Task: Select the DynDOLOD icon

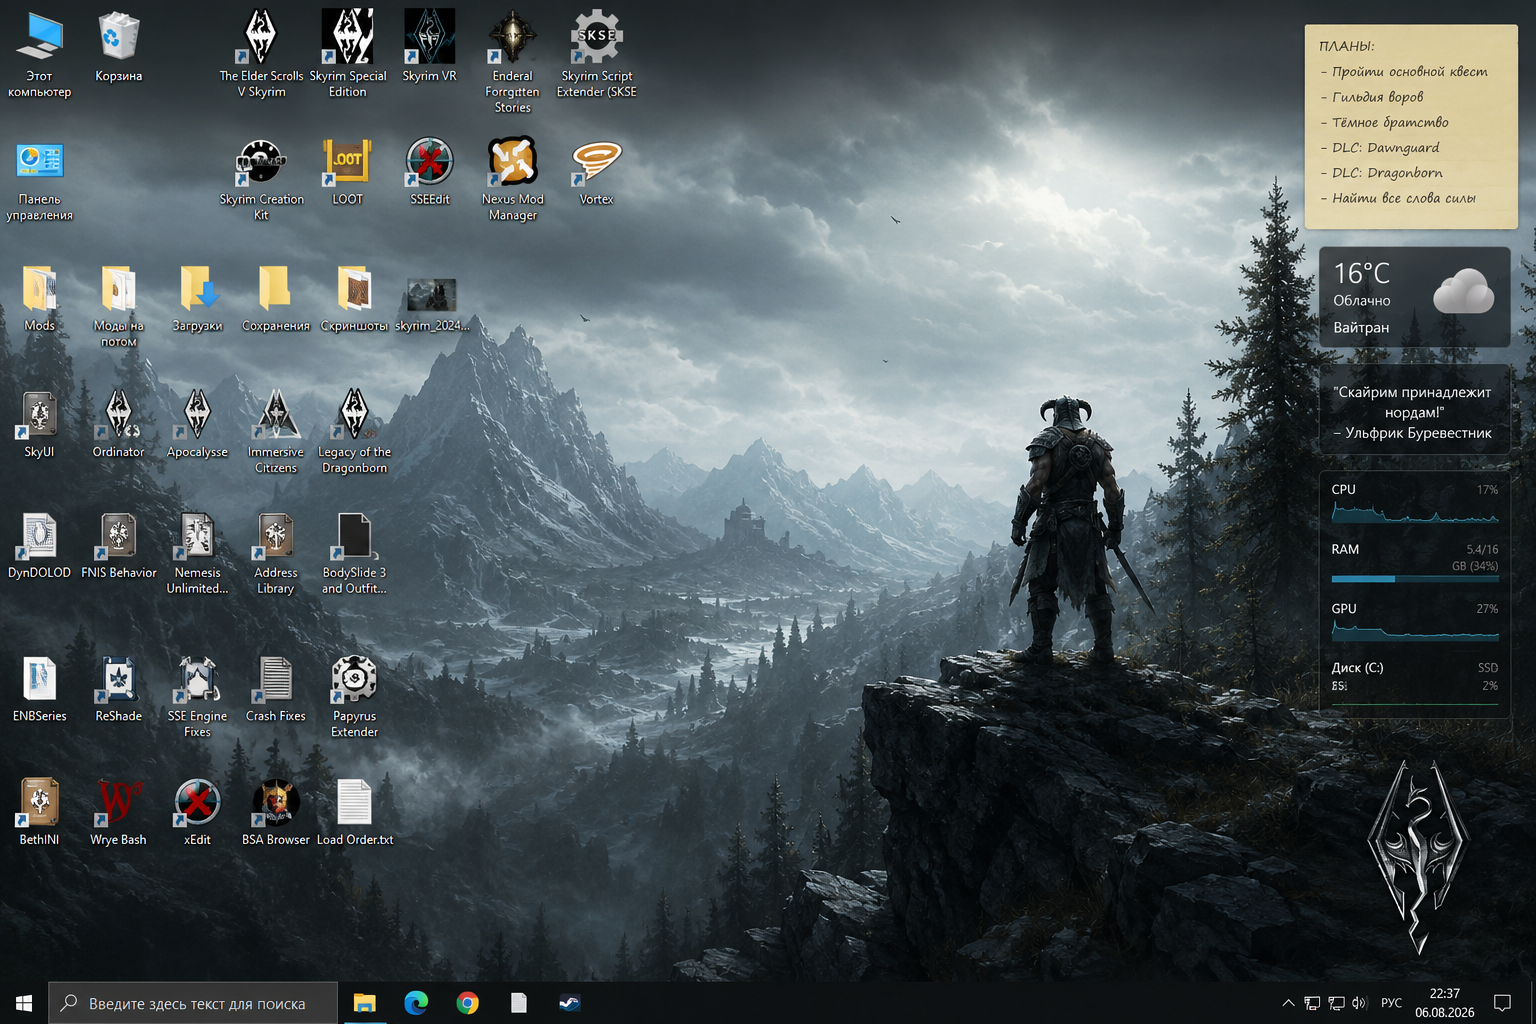Action: click(x=39, y=545)
